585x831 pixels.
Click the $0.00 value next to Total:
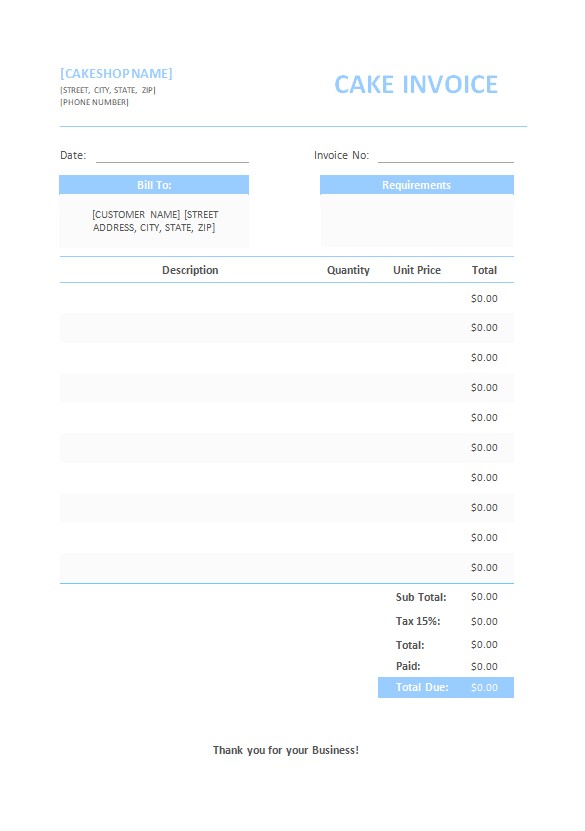(484, 644)
